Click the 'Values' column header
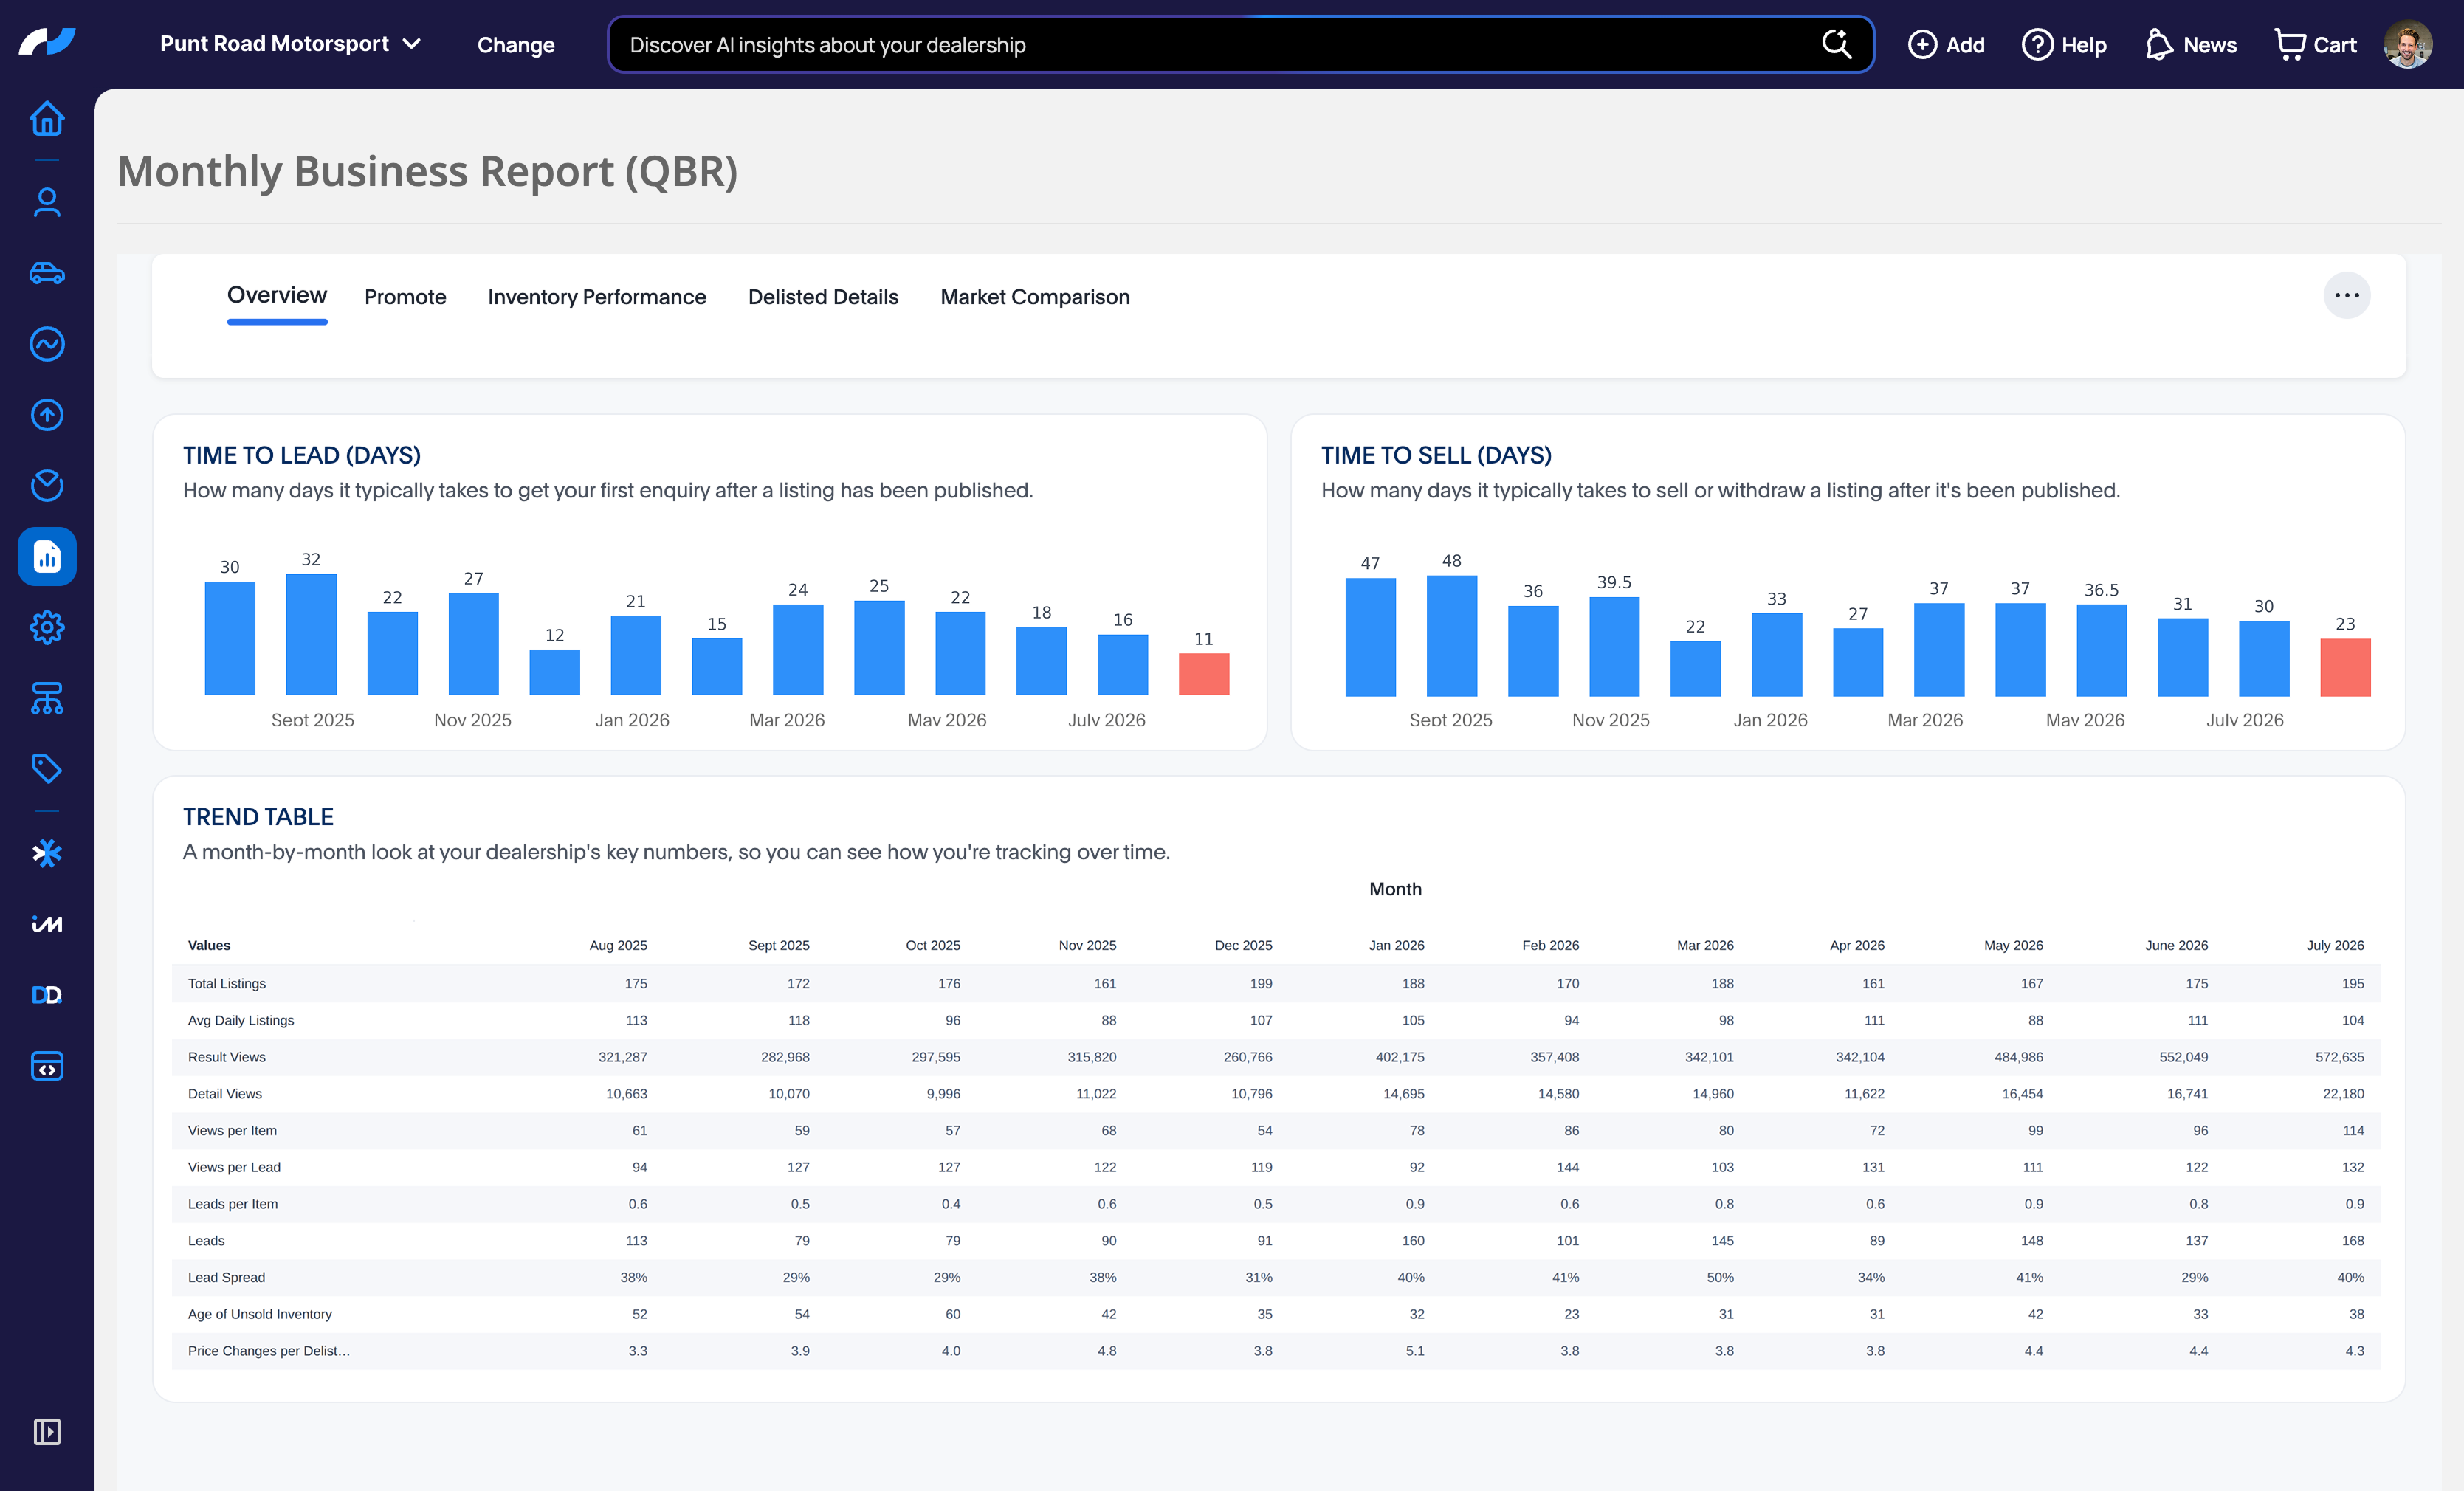The width and height of the screenshot is (2464, 1491). 209,945
